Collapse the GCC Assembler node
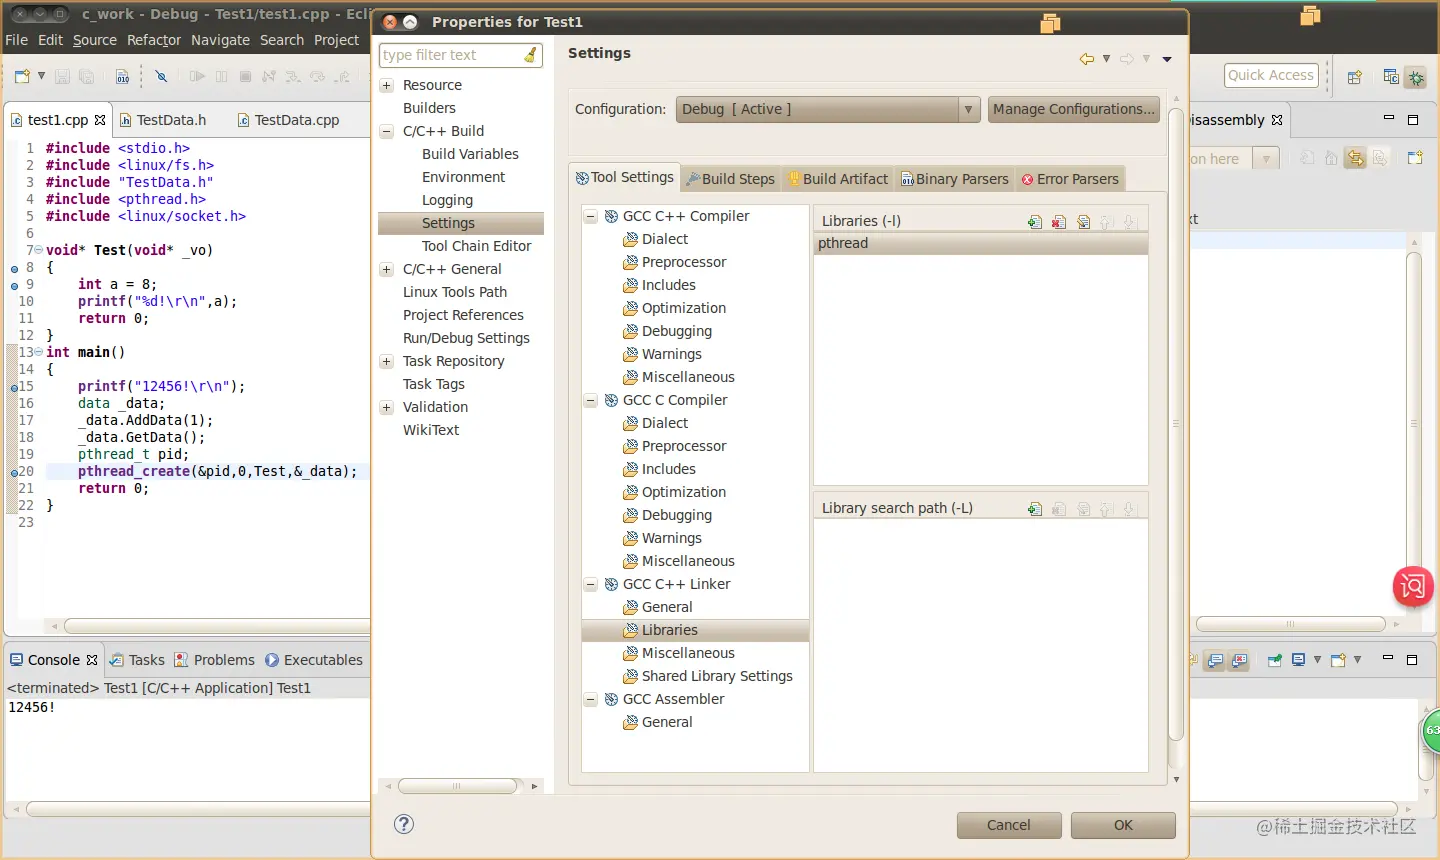The height and width of the screenshot is (860, 1440). [x=591, y=700]
